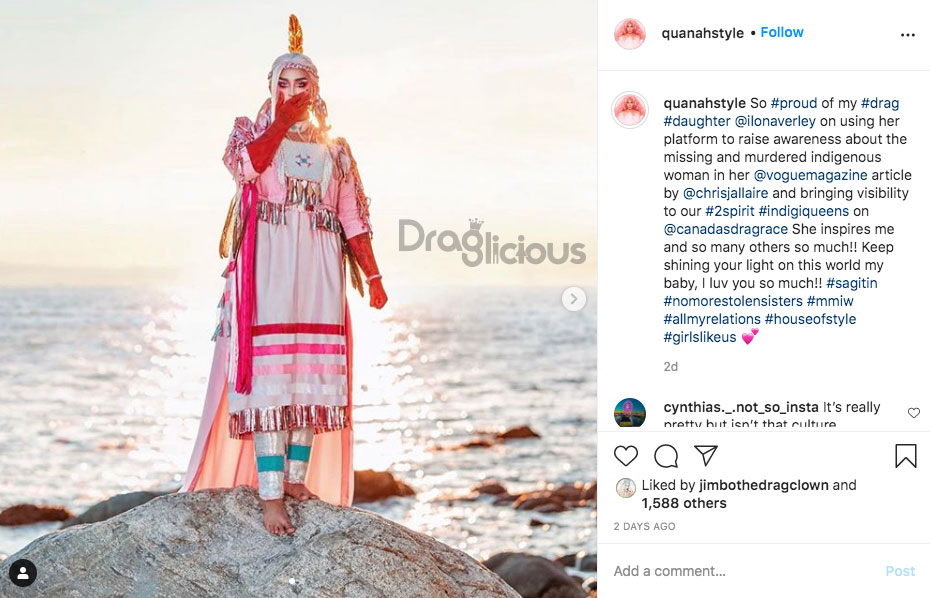Open quanahstyle profile picture in header
930x598 pixels.
point(630,33)
